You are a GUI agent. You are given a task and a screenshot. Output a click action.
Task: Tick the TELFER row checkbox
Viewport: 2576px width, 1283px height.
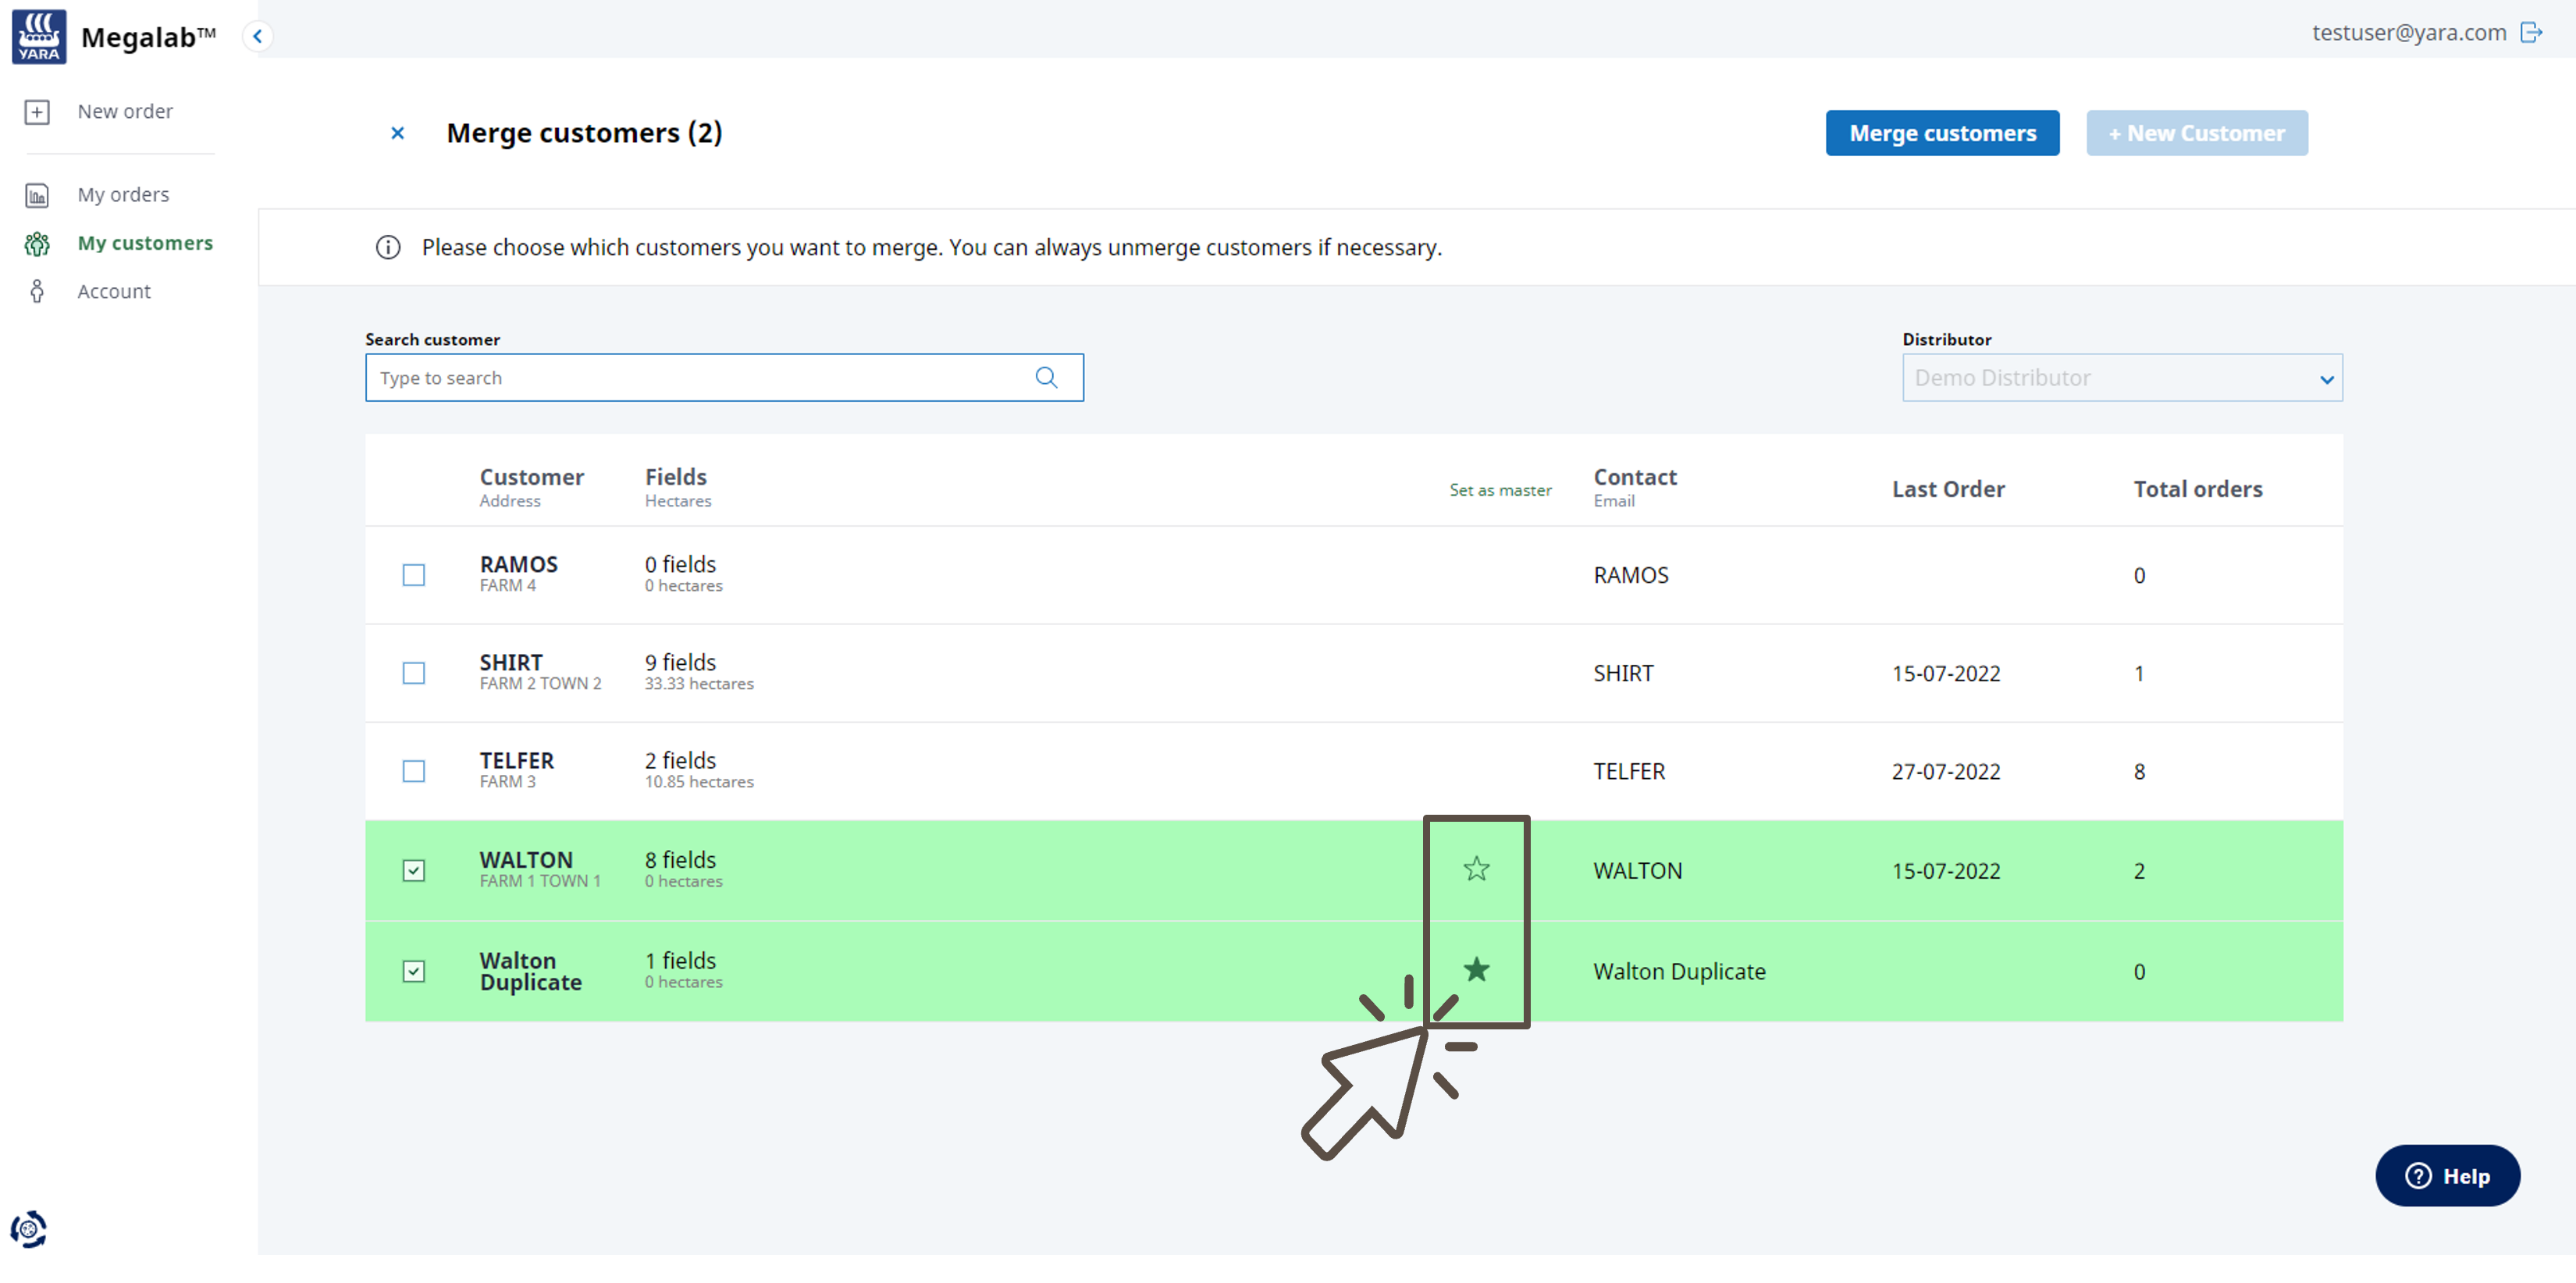tap(413, 771)
